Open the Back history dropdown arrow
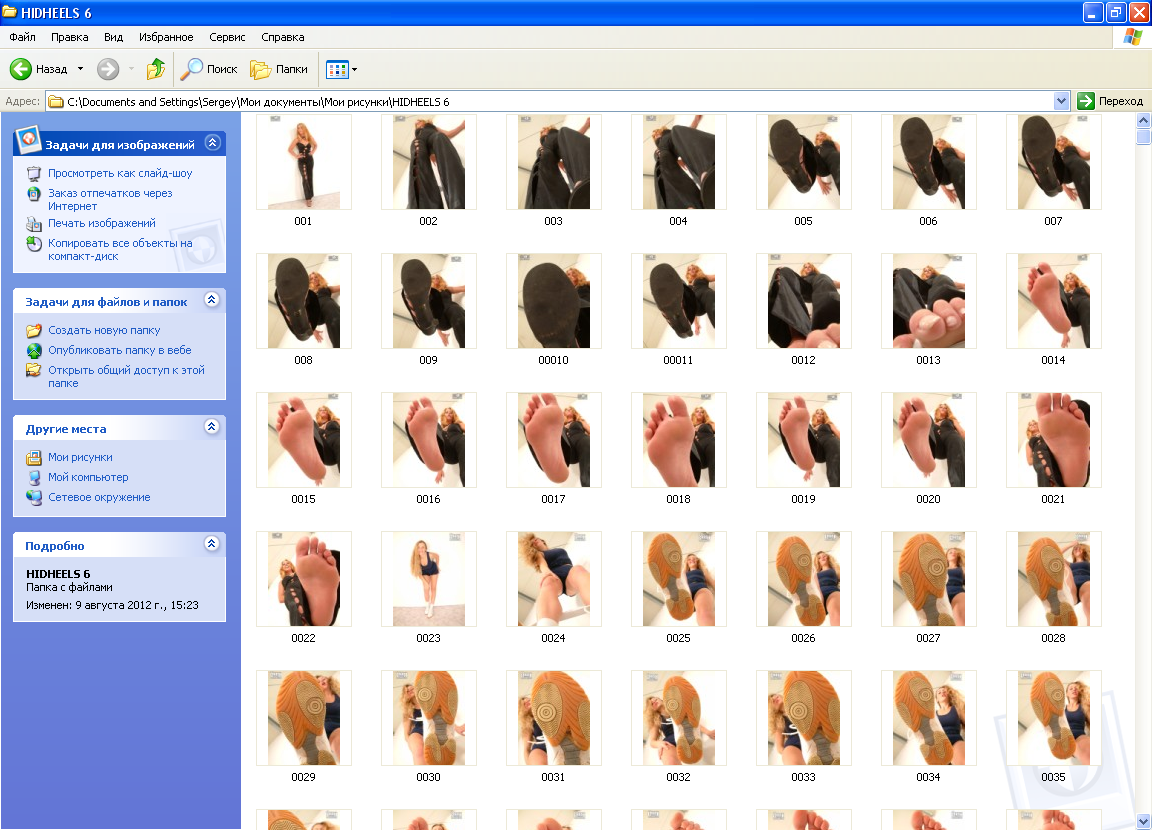This screenshot has height=830, width=1152. click(x=80, y=69)
